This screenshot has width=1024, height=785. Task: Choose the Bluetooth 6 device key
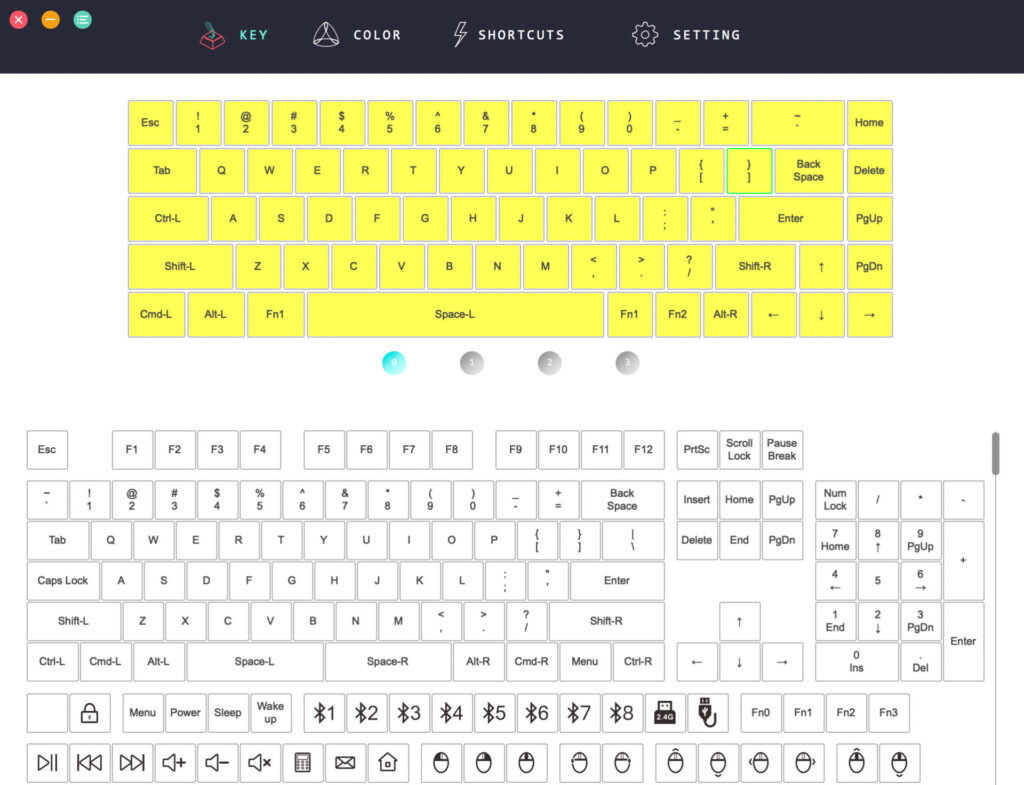click(x=537, y=713)
